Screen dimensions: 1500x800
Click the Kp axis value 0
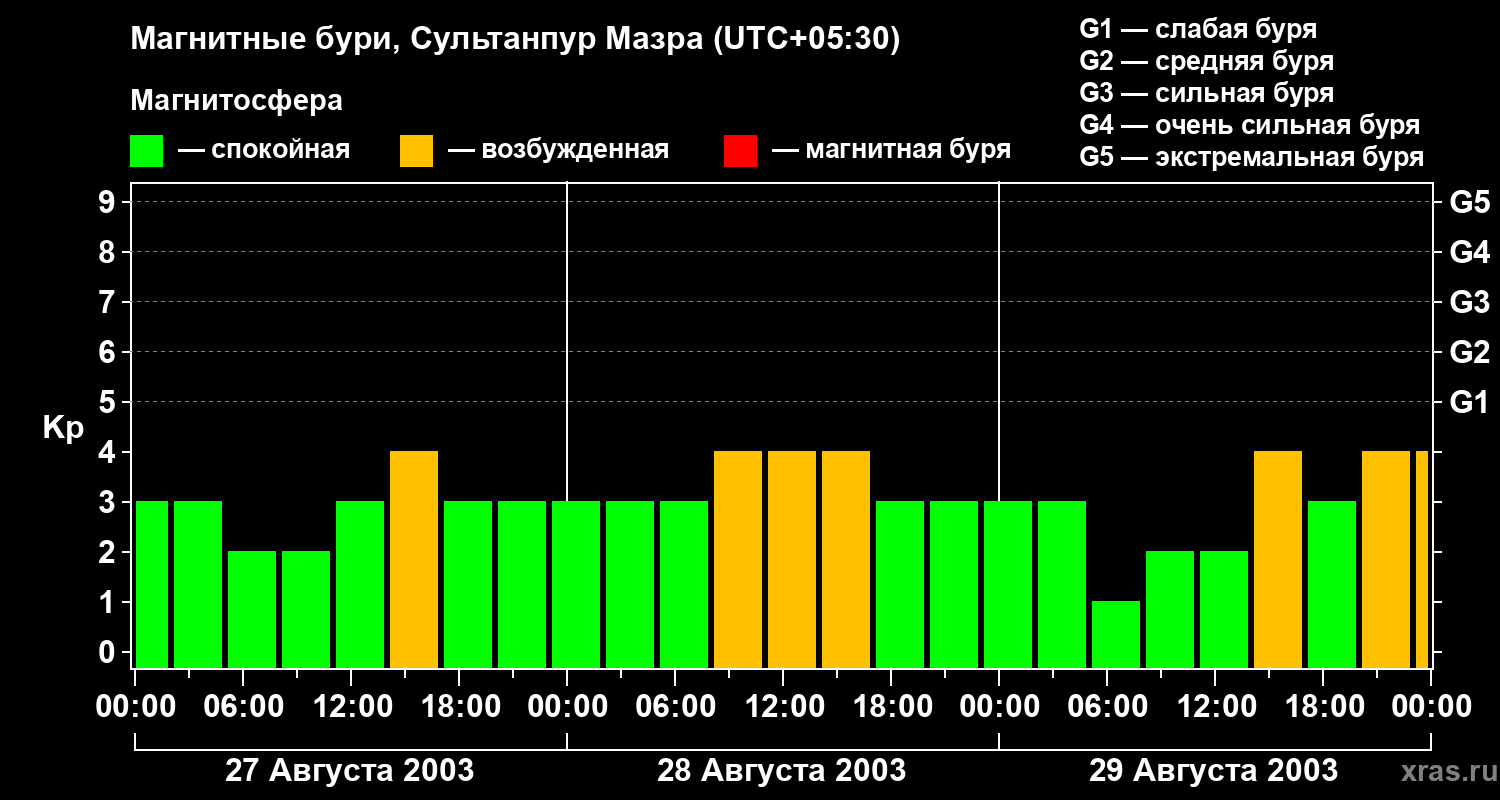pos(109,652)
